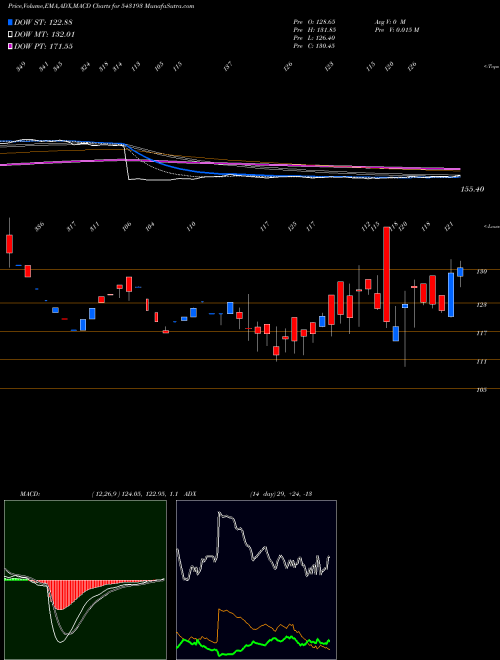The height and width of the screenshot is (660, 500).
Task: Click the tallest red candlestick
Action: (386, 274)
